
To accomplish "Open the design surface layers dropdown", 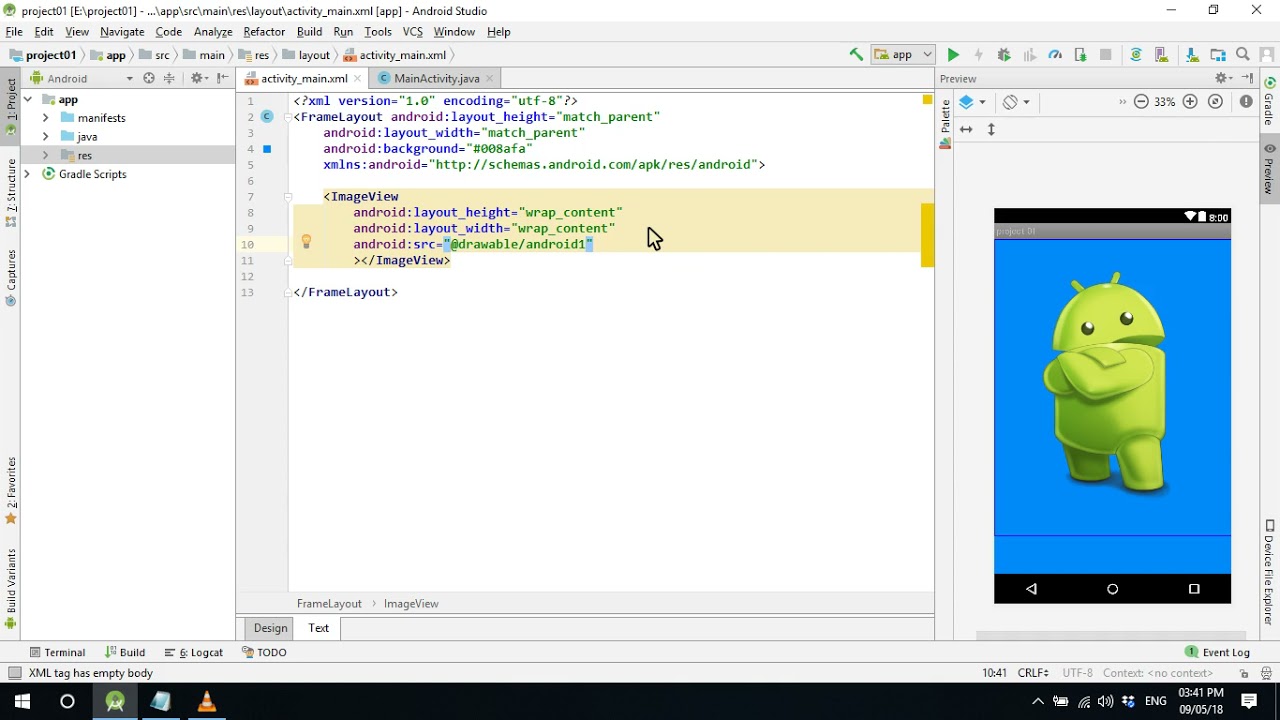I will [x=972, y=102].
